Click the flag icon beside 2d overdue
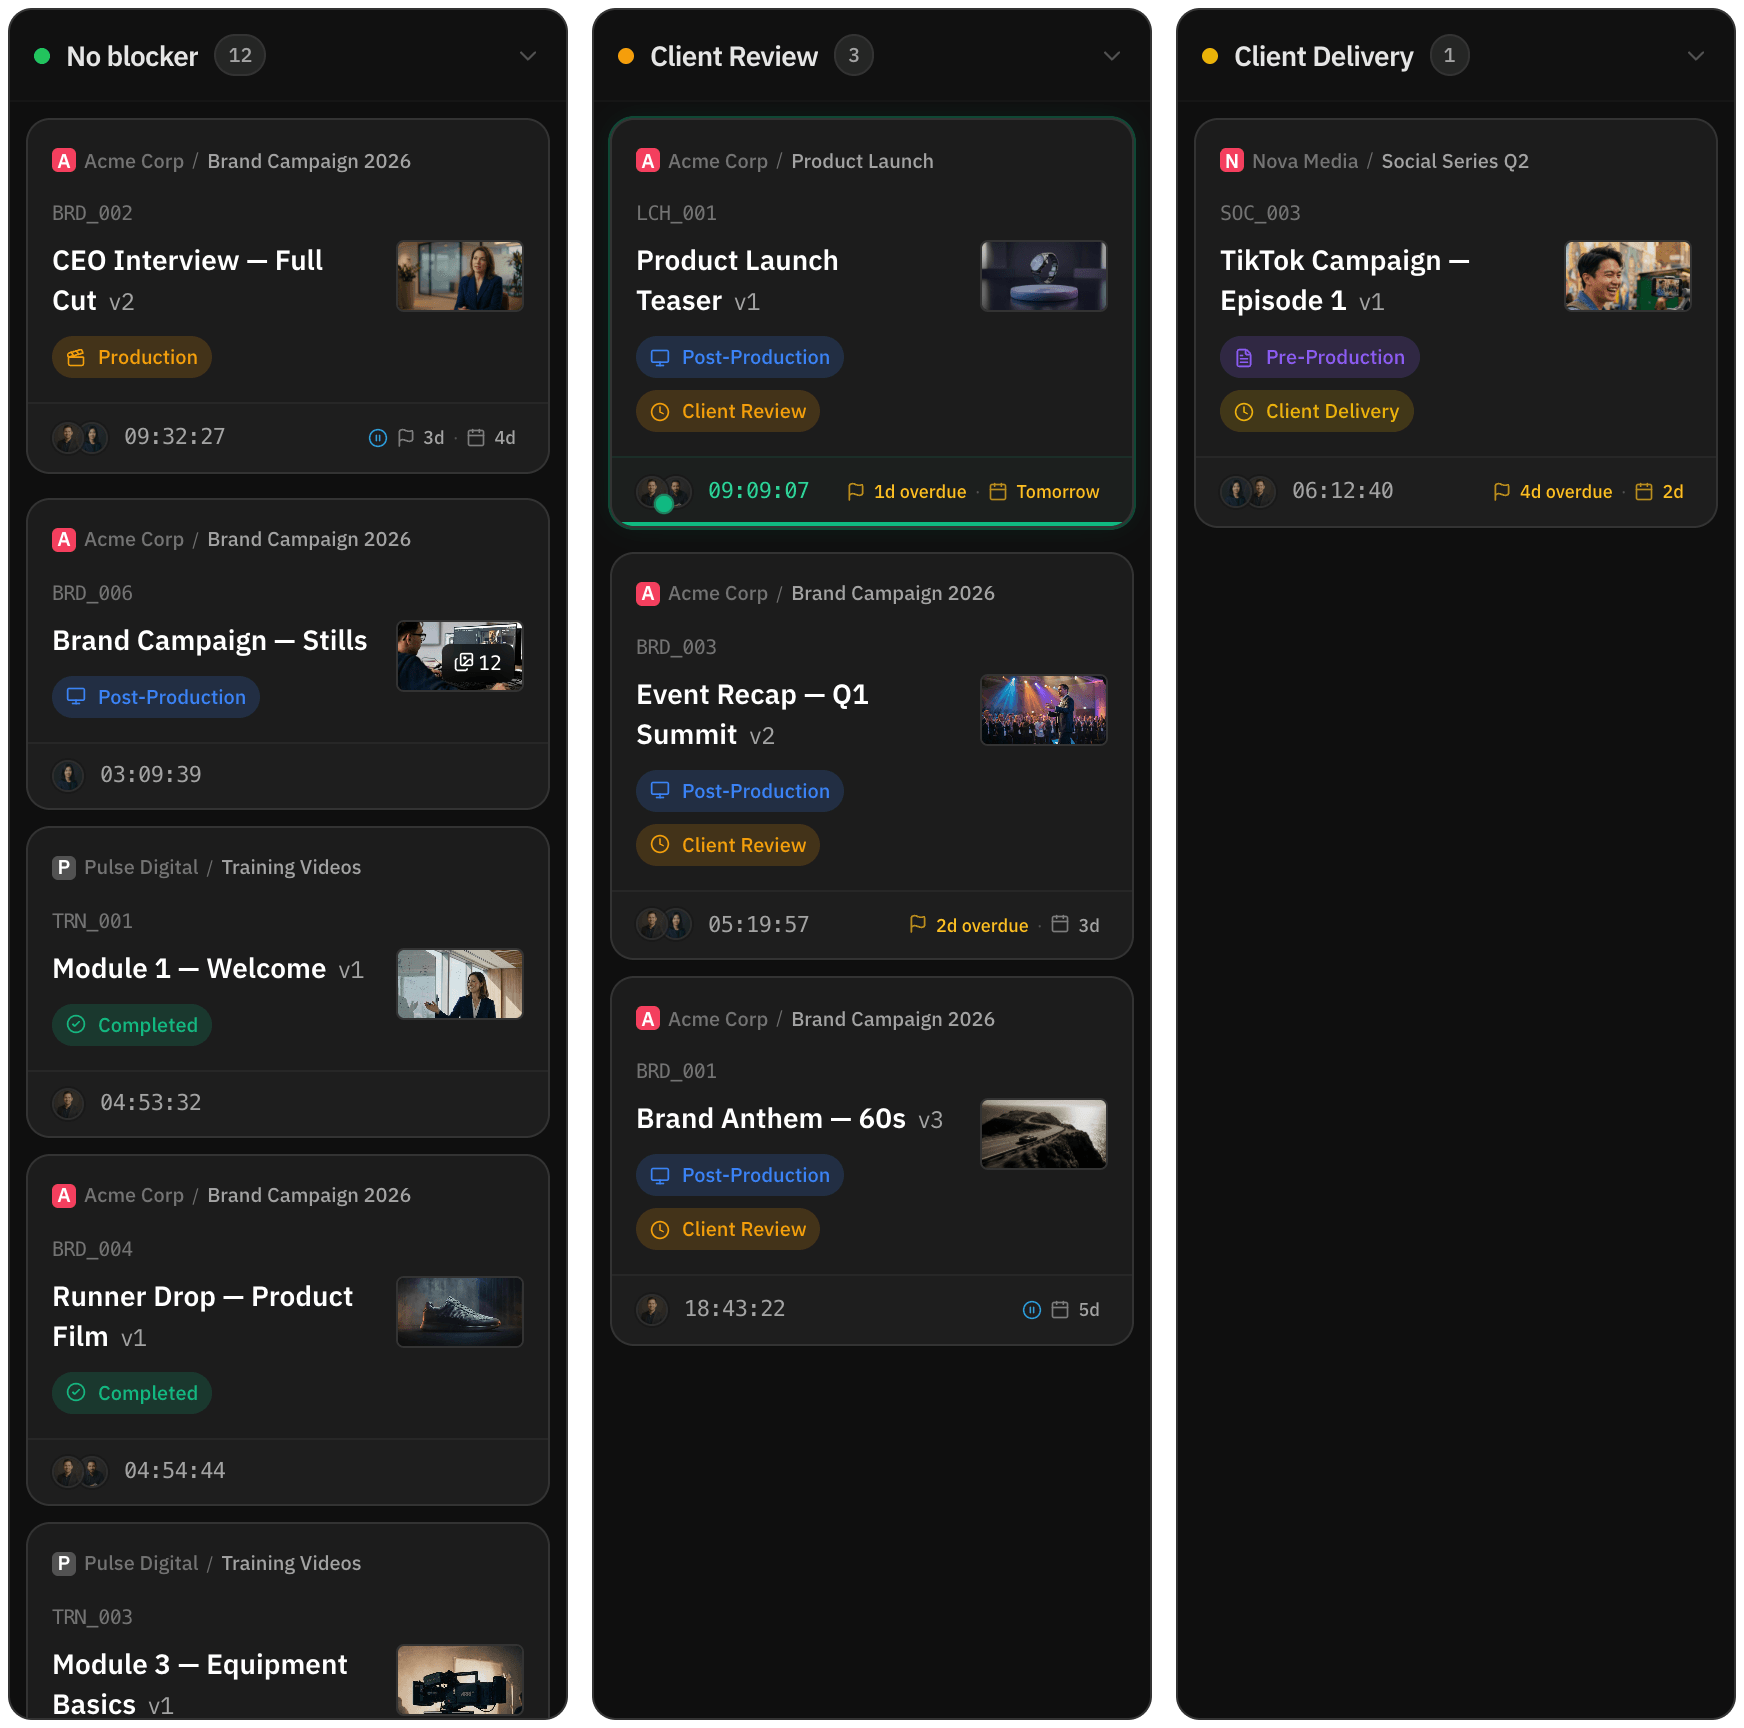The image size is (1744, 1728). tap(918, 925)
